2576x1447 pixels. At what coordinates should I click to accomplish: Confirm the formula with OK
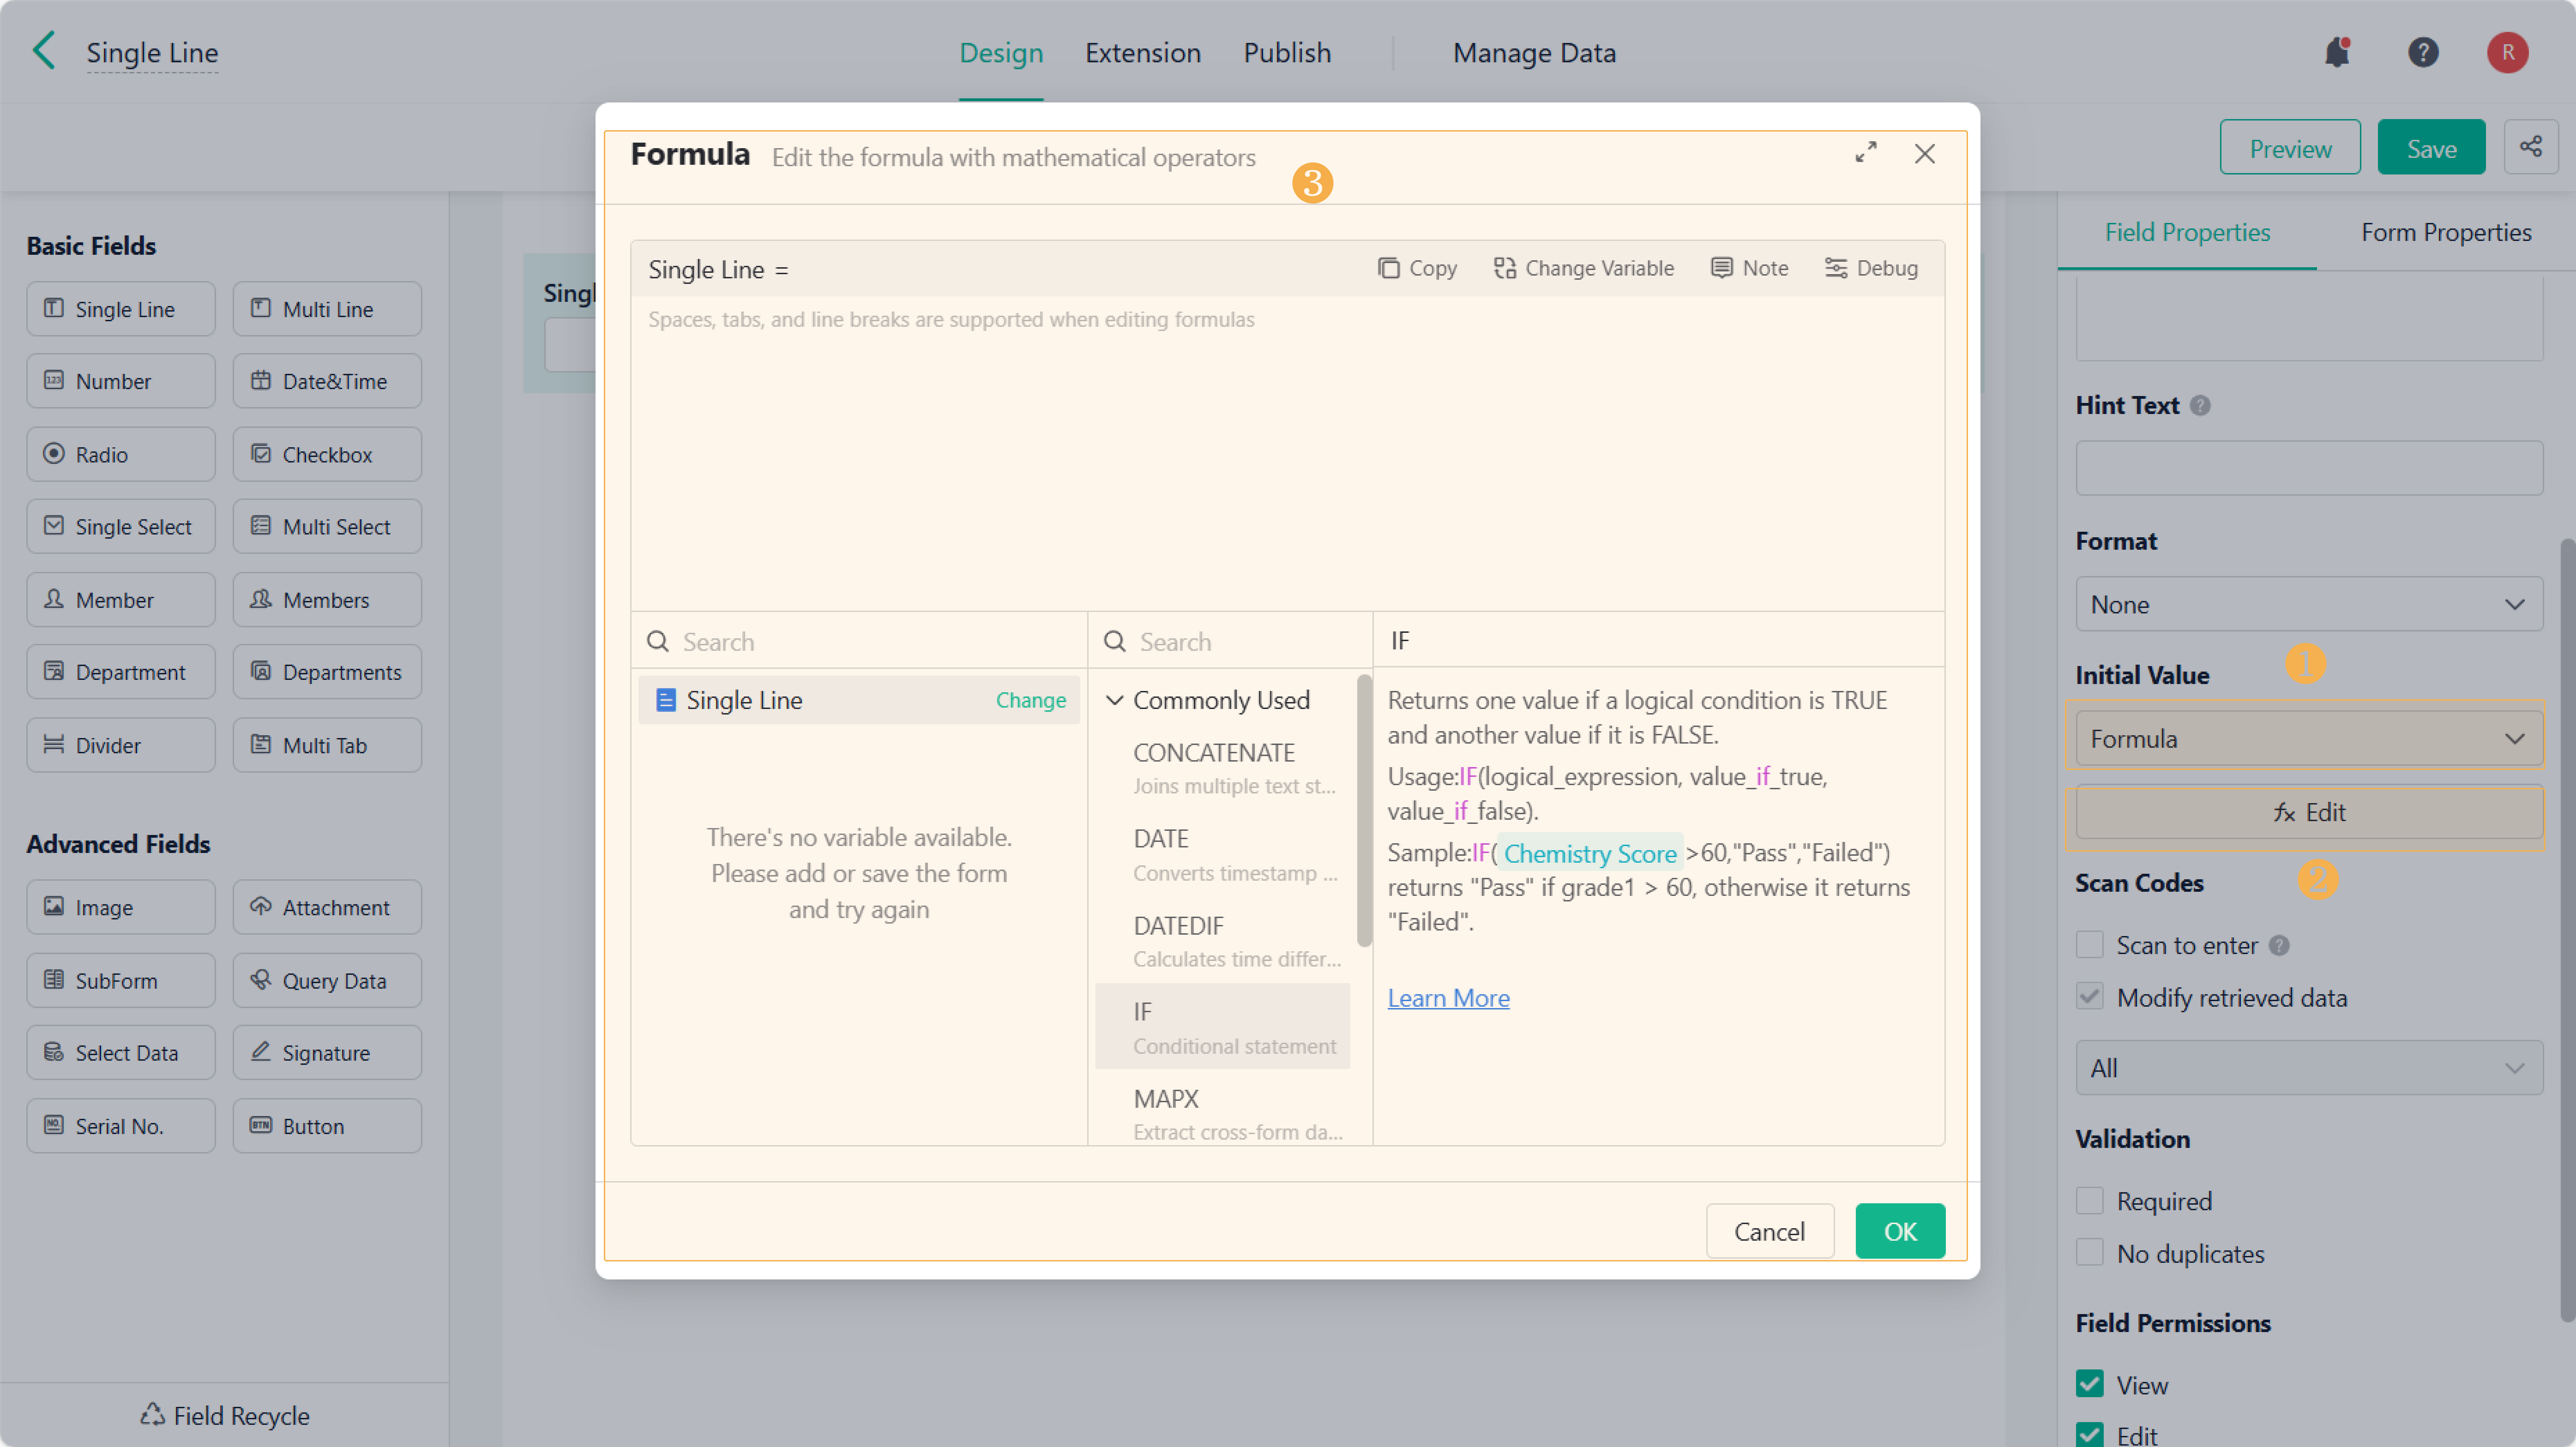1900,1231
